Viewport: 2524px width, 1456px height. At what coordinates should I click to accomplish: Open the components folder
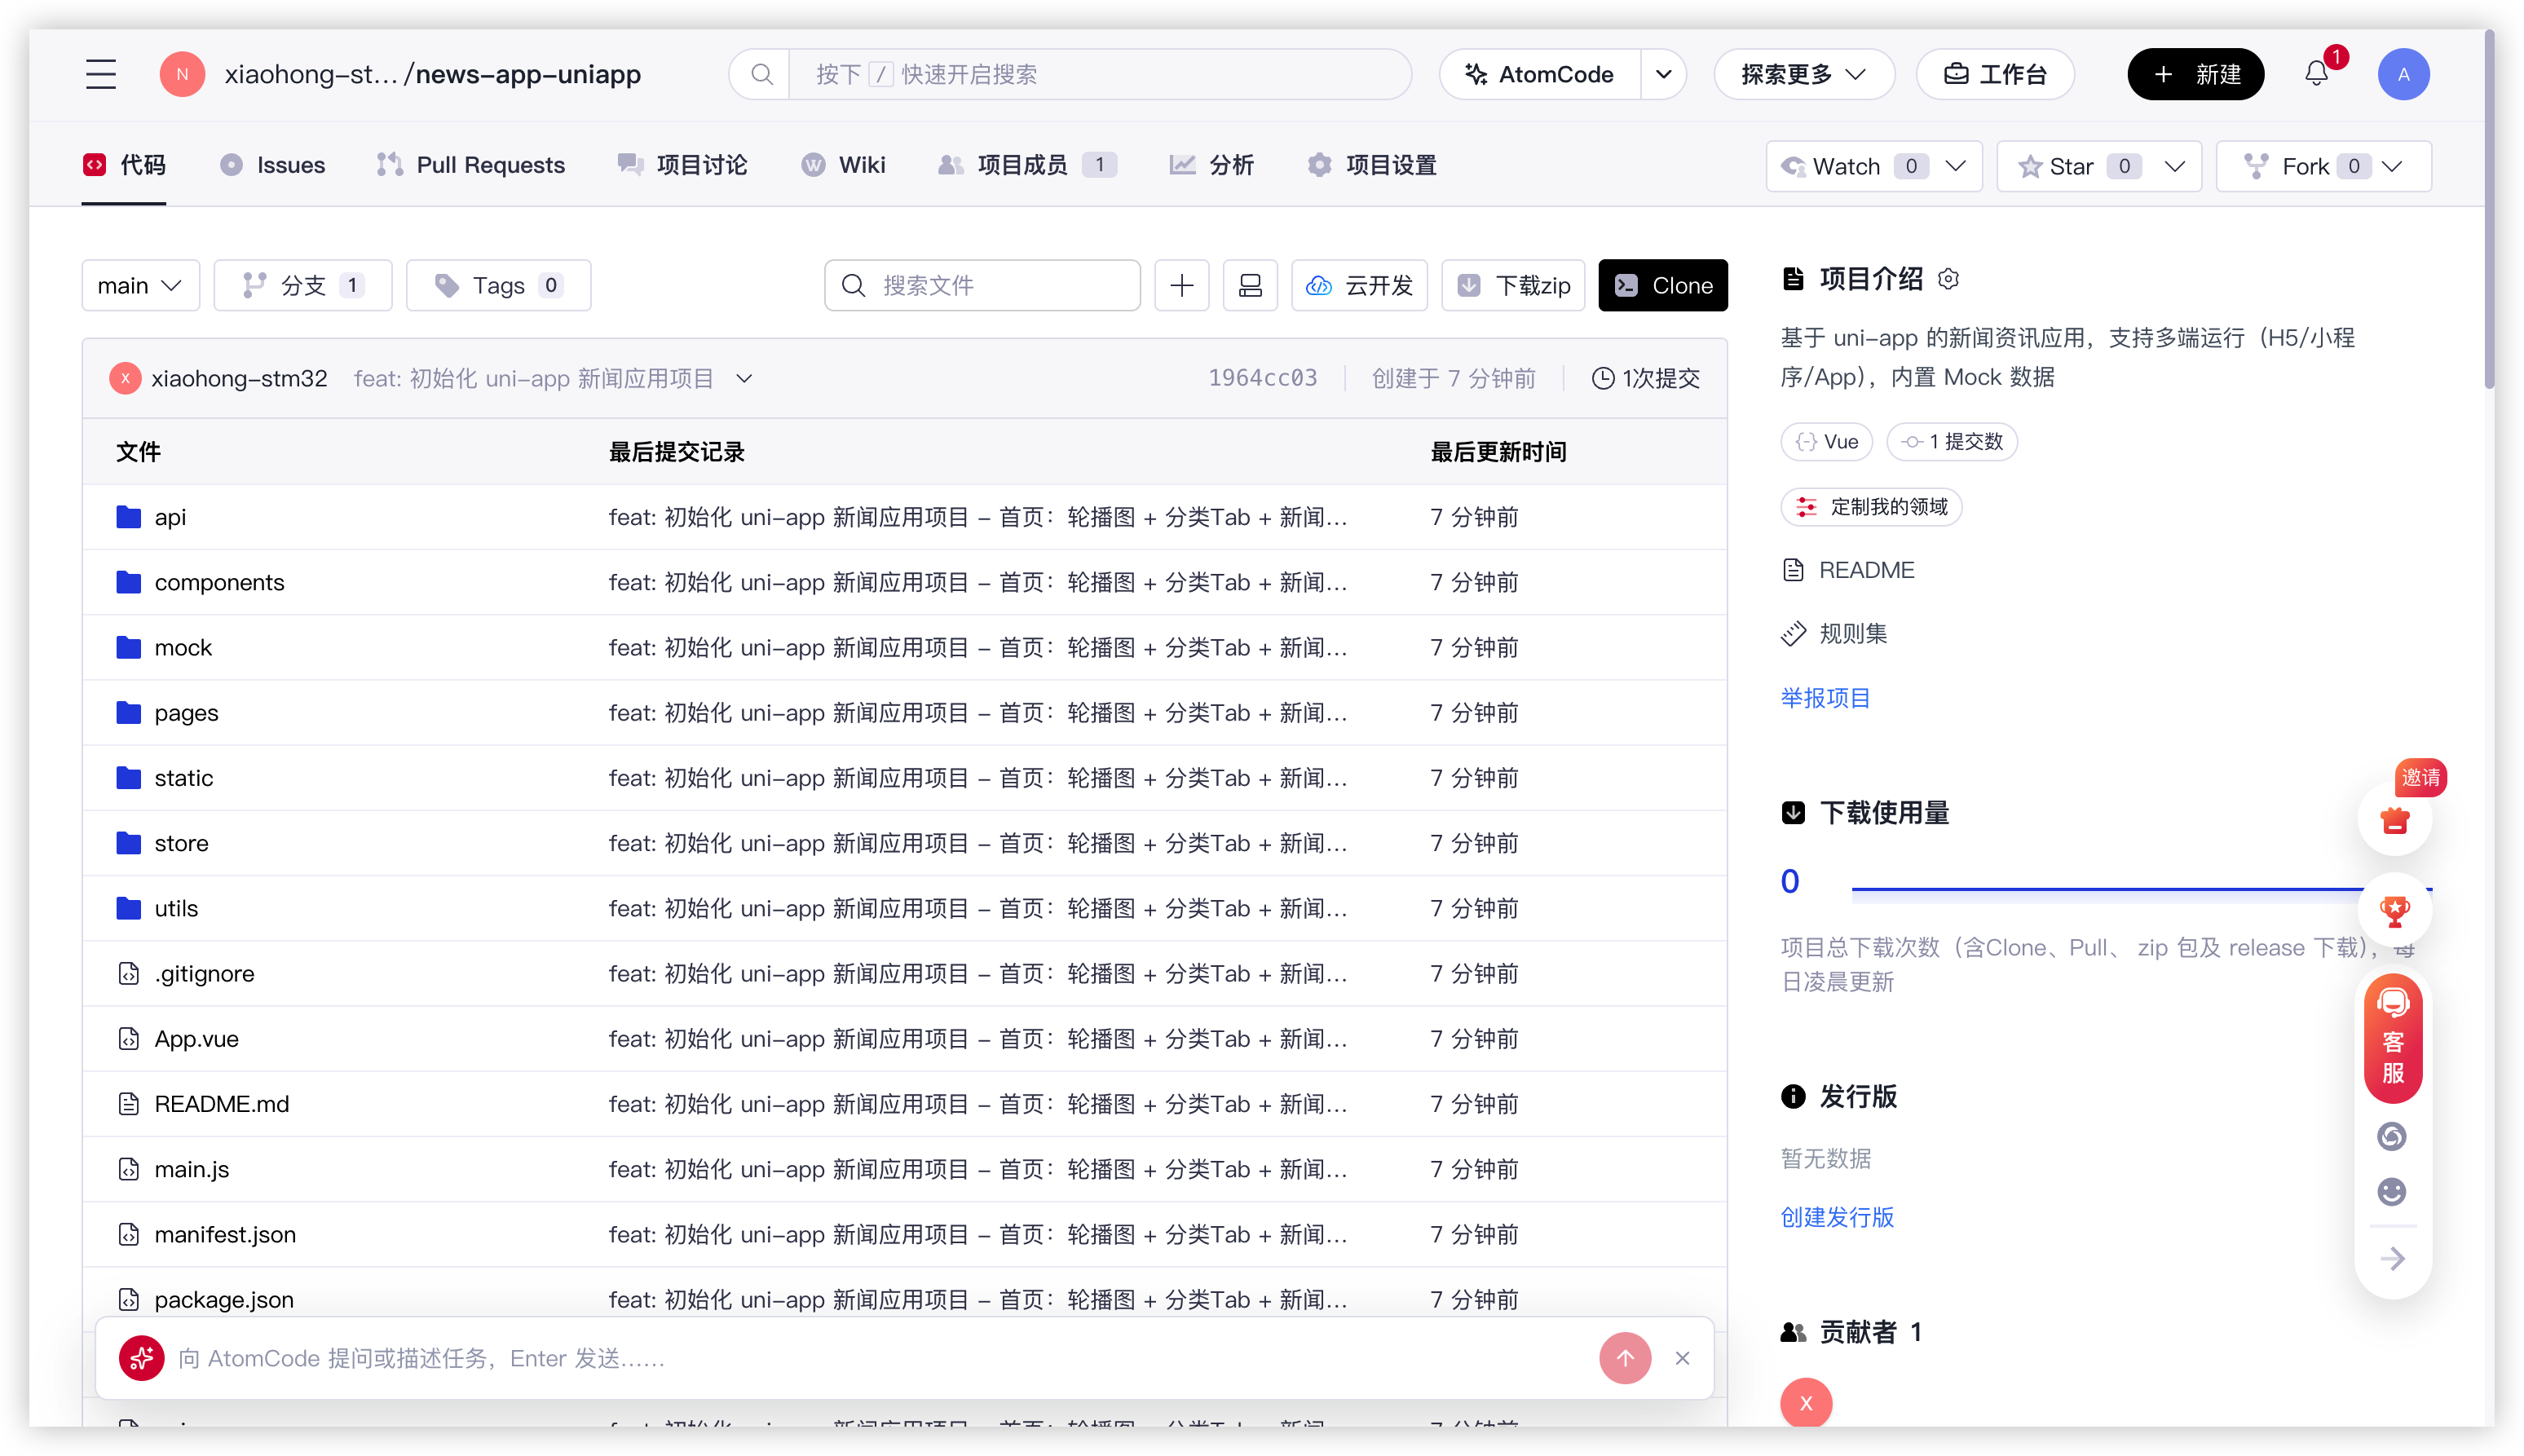219,582
